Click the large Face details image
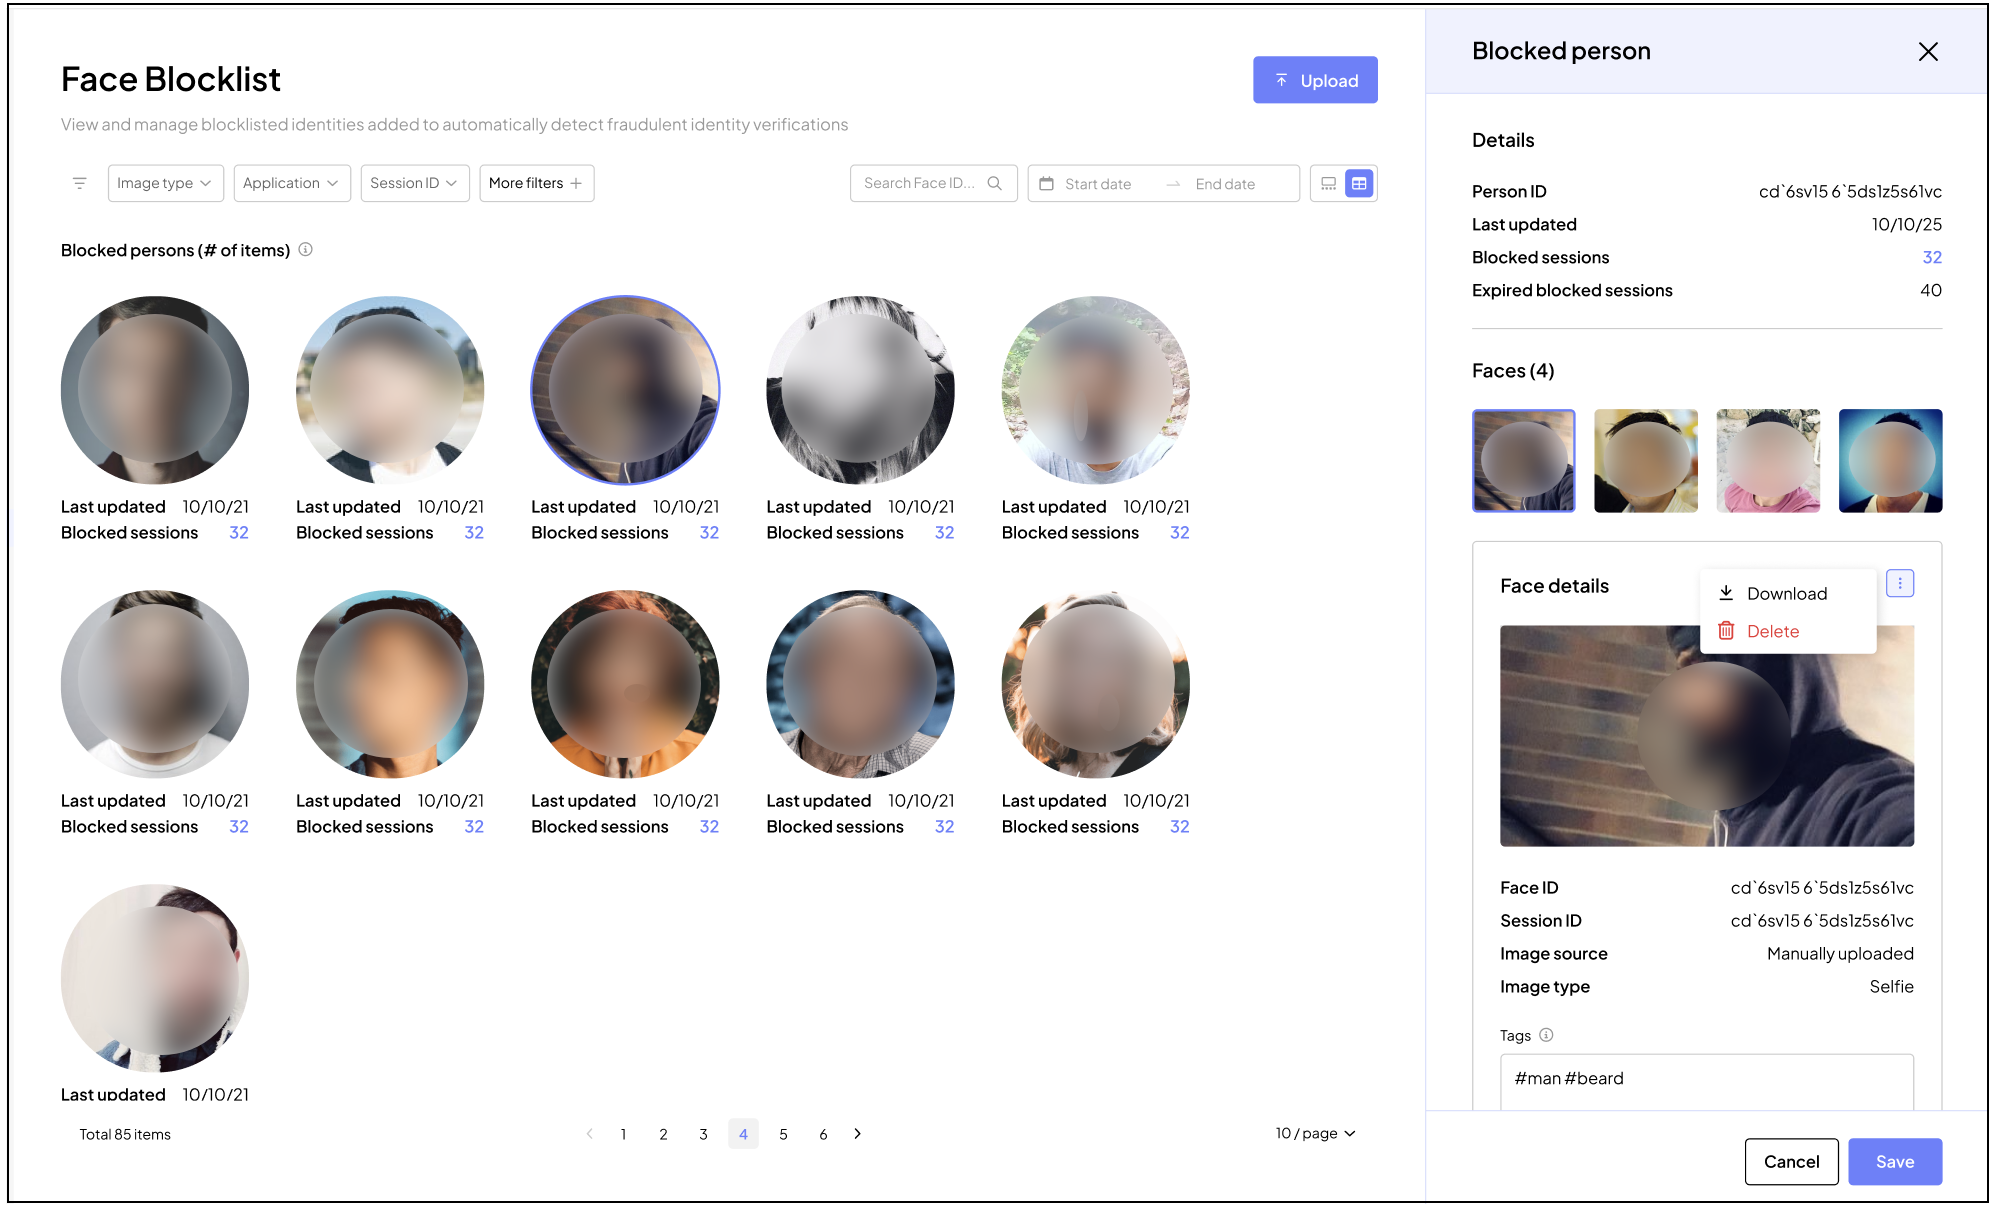The width and height of the screenshot is (1994, 1208). click(1706, 736)
